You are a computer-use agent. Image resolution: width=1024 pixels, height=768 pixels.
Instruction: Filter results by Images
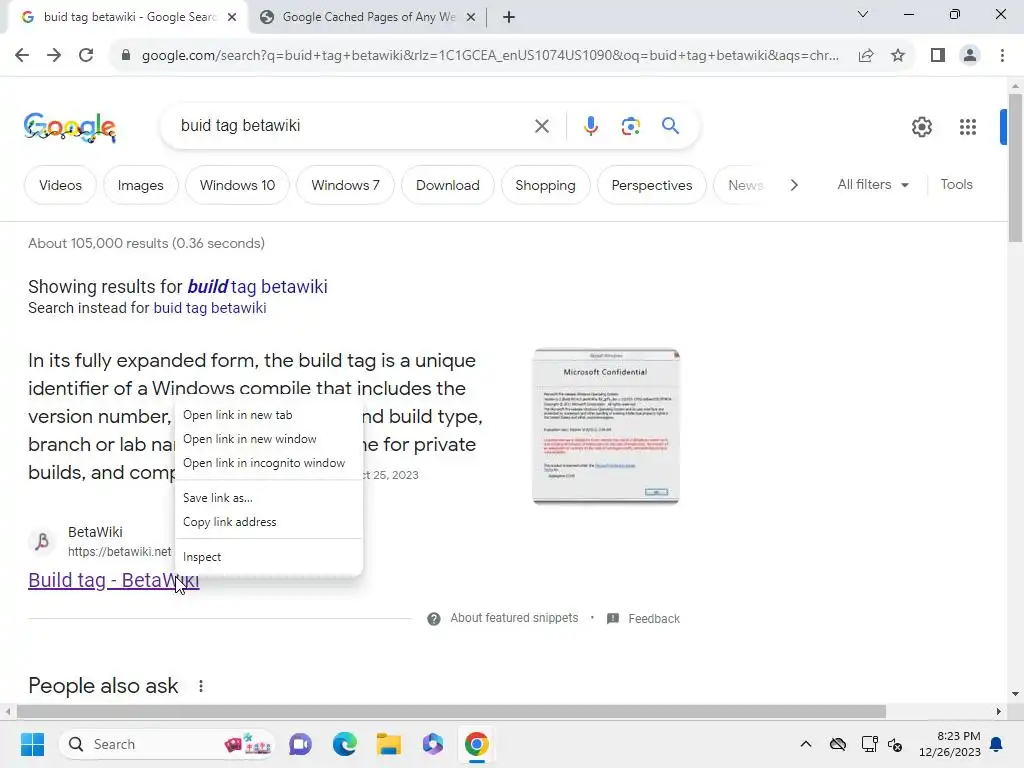pos(140,185)
